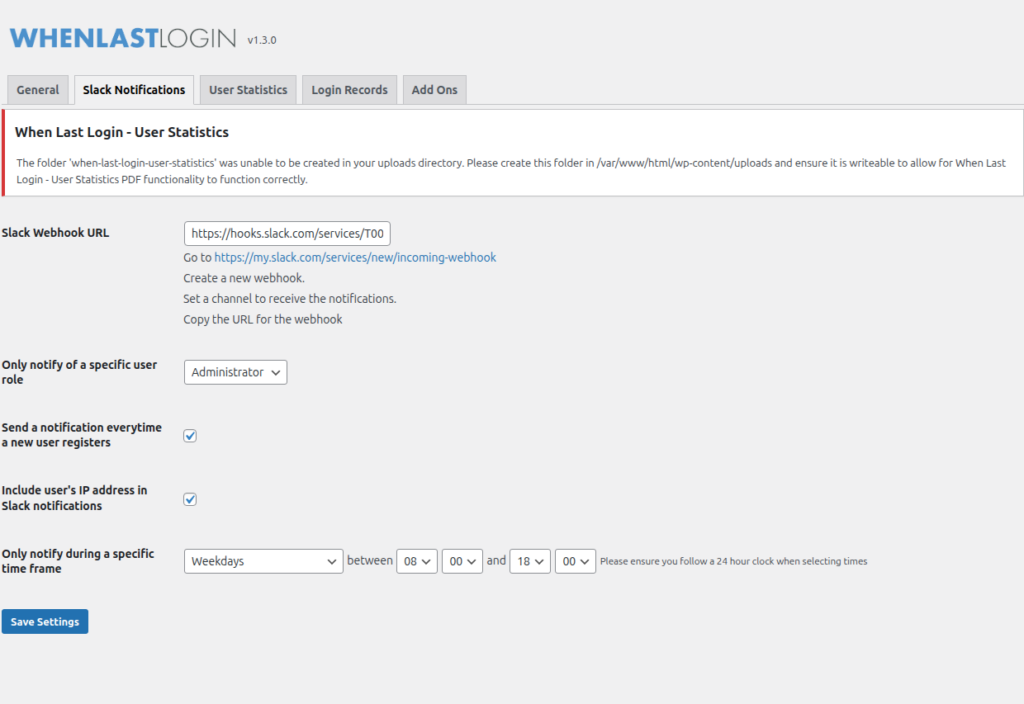Open the end minute dropdown after 18
Image resolution: width=1024 pixels, height=704 pixels.
575,561
